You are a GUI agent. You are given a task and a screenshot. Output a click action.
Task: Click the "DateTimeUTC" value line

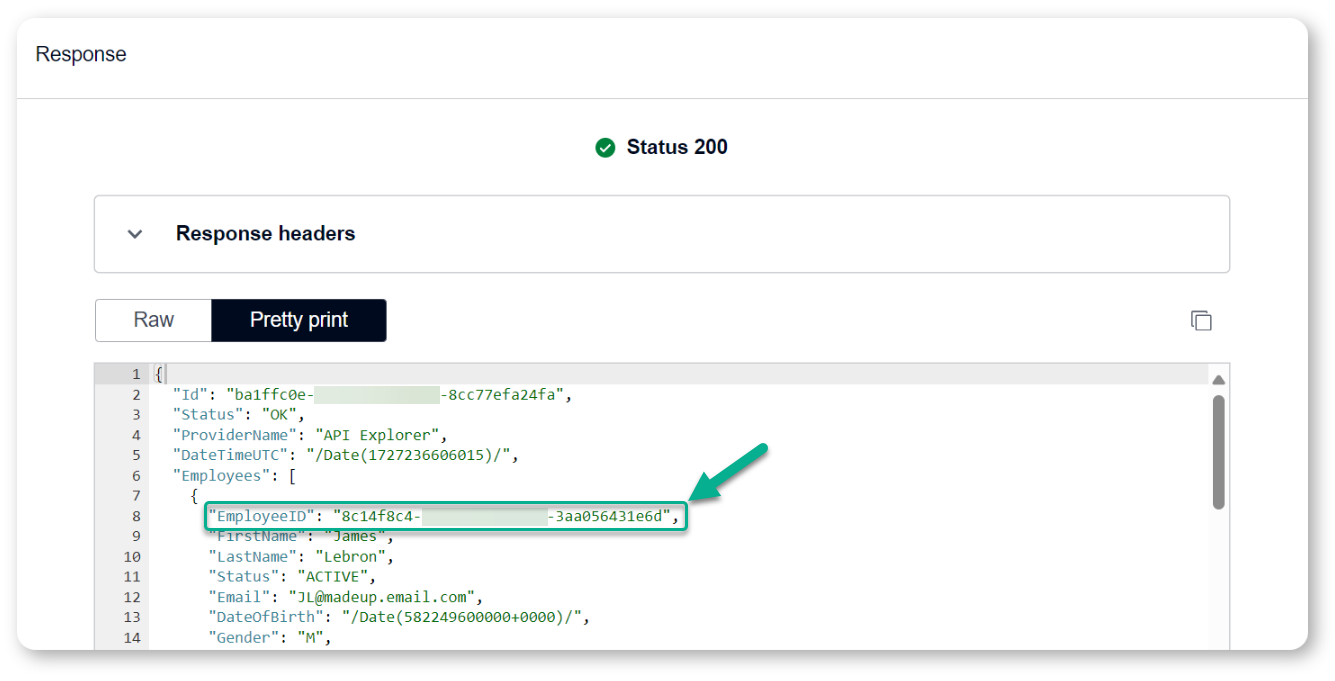coord(345,455)
